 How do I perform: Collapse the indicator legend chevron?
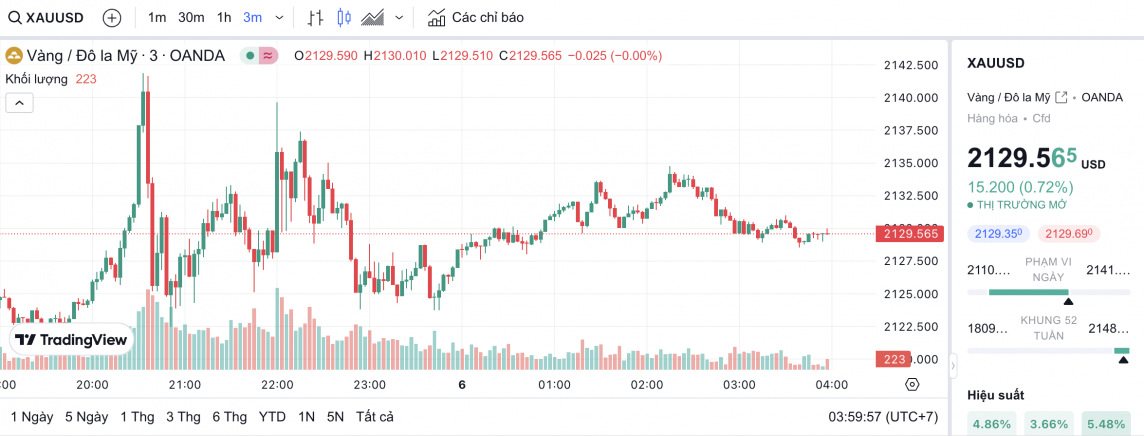pyautogui.click(x=20, y=102)
